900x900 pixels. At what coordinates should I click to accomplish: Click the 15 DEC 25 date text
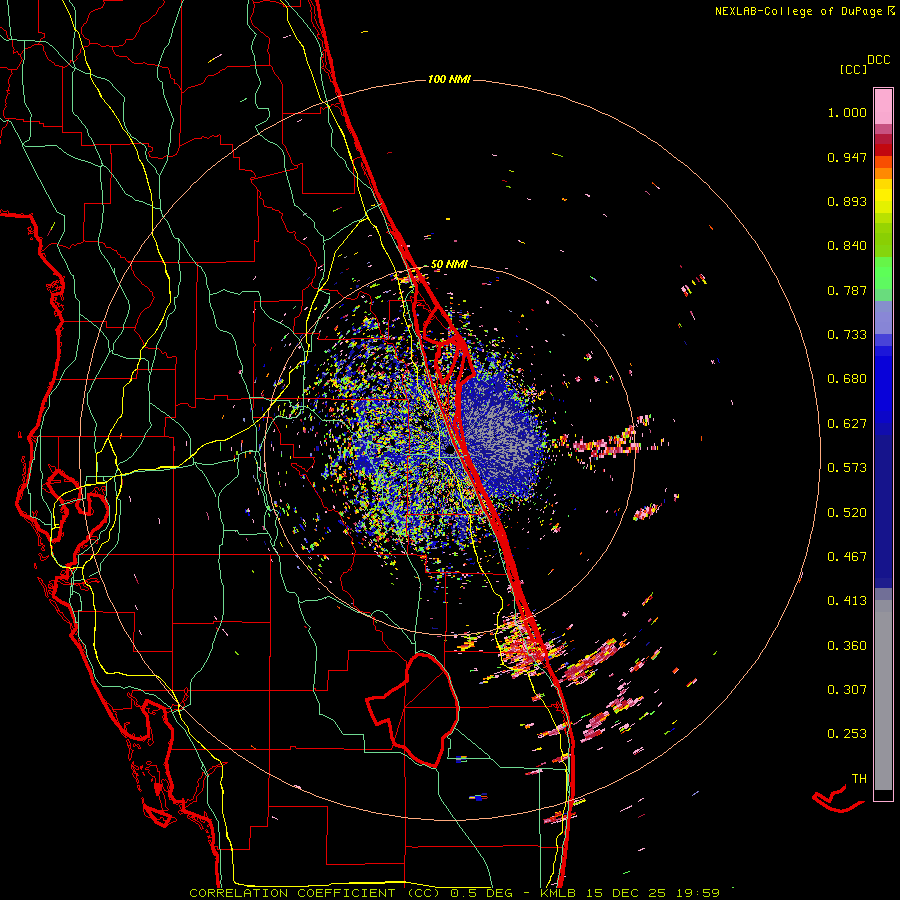tap(626, 893)
